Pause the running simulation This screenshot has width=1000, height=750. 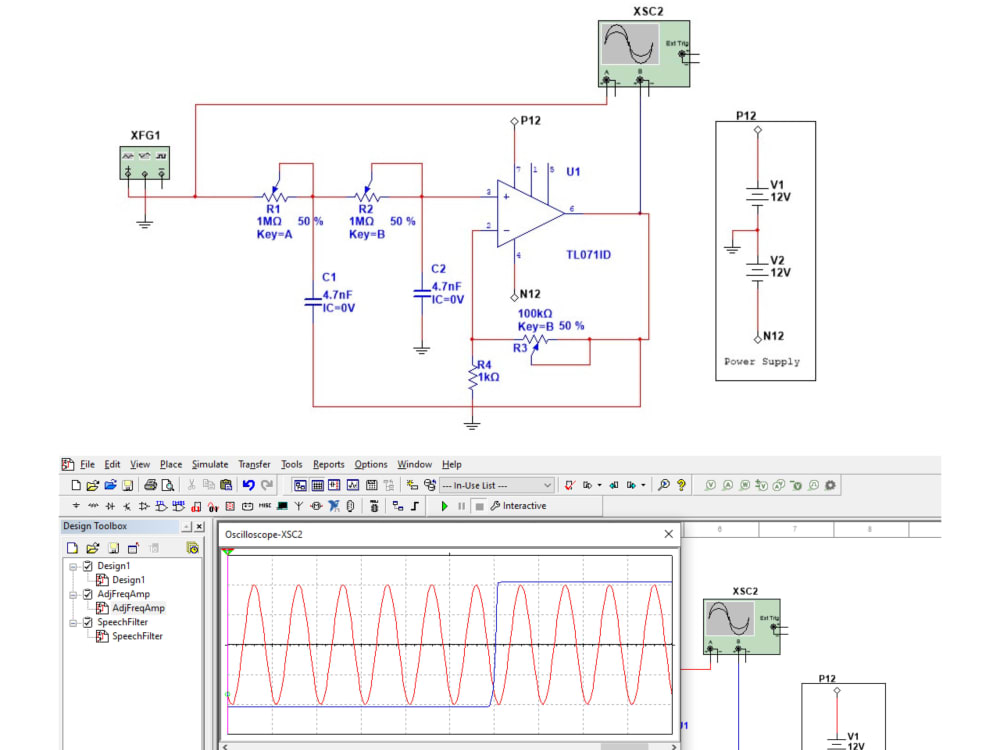(x=462, y=506)
